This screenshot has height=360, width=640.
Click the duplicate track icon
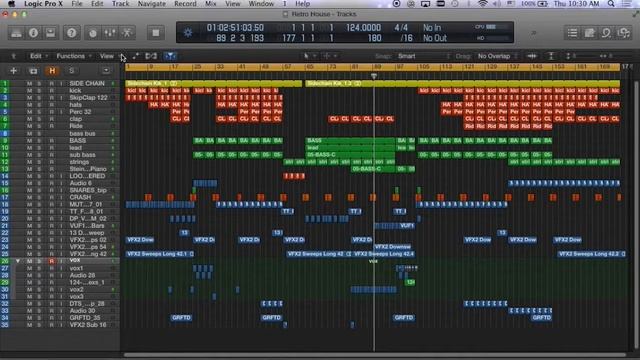pos(33,71)
